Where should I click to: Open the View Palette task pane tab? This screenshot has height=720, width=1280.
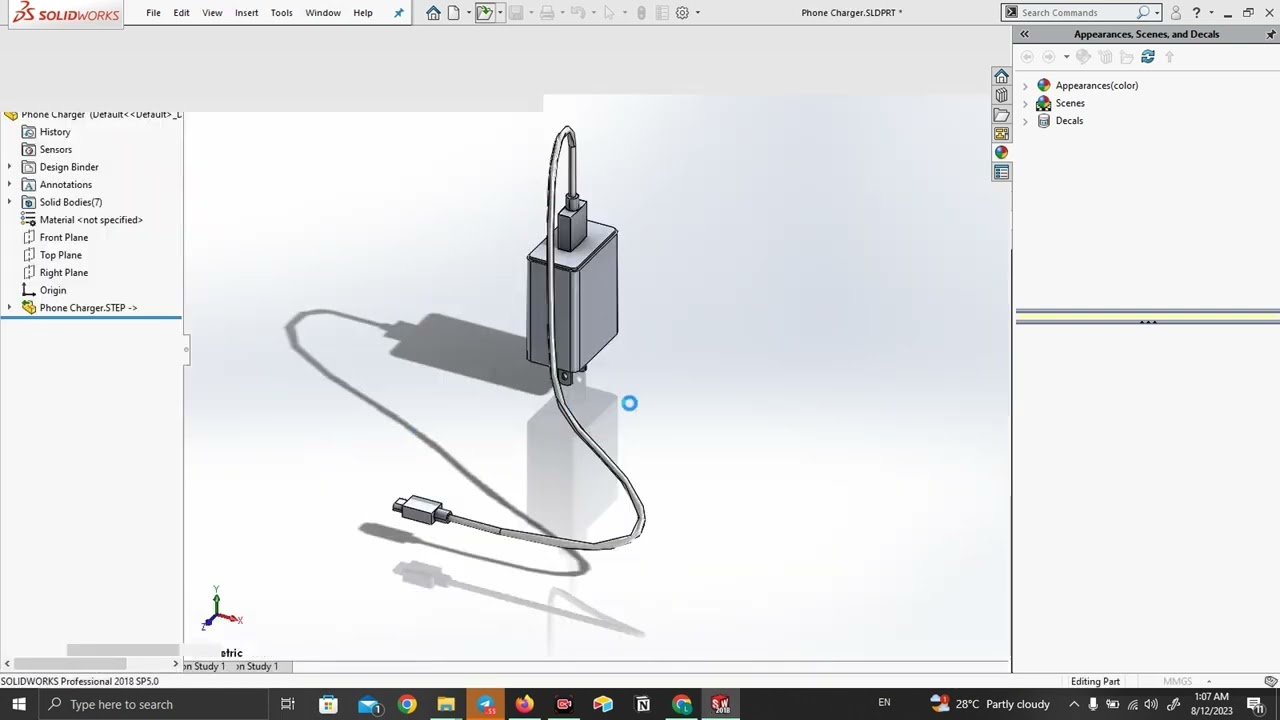click(x=1001, y=134)
